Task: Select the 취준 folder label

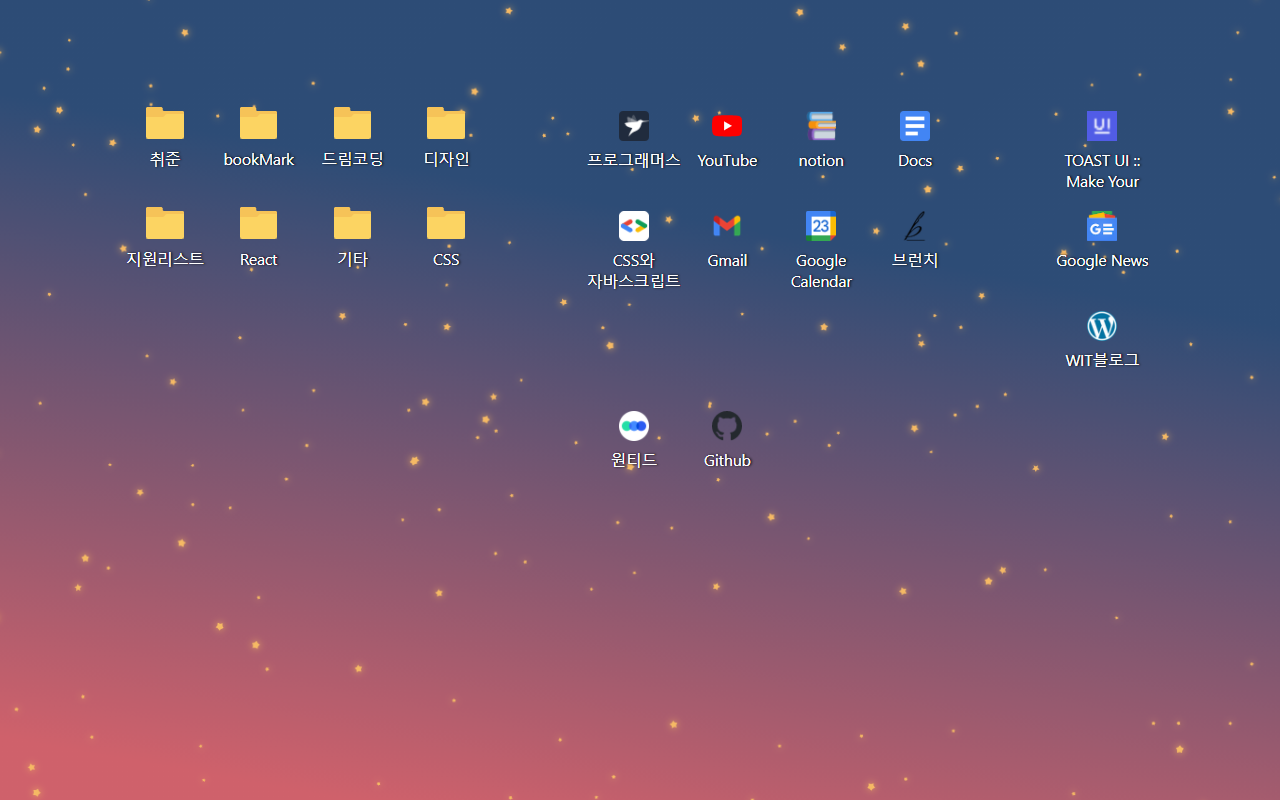Action: (x=165, y=160)
